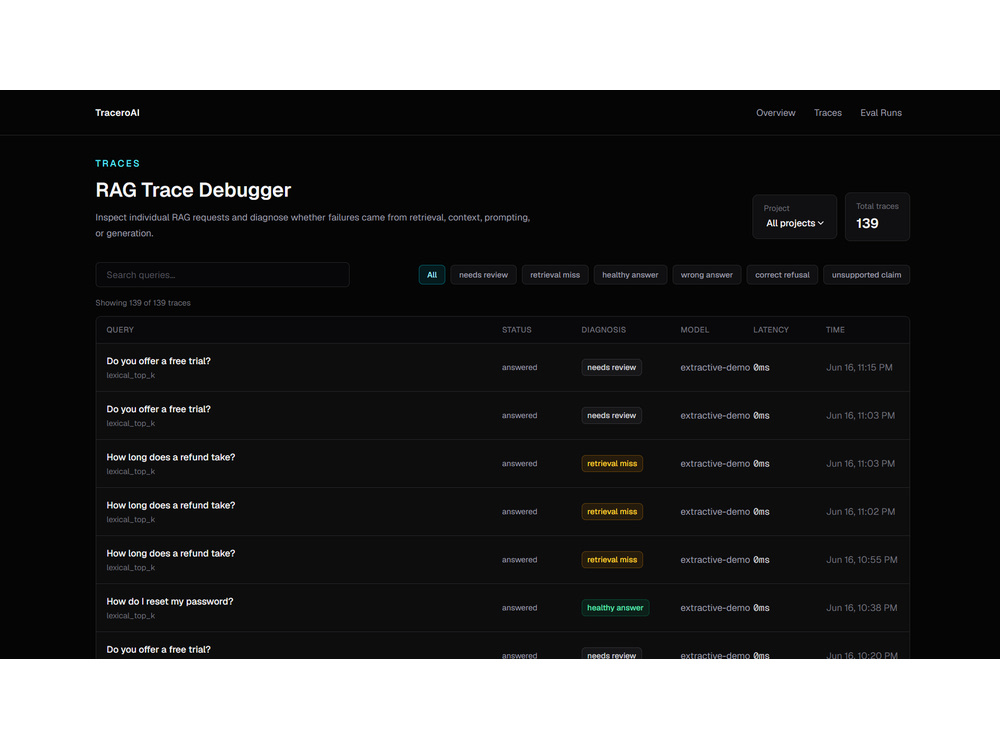
Task: Click lexical_top_k under password query
Action: click(131, 615)
